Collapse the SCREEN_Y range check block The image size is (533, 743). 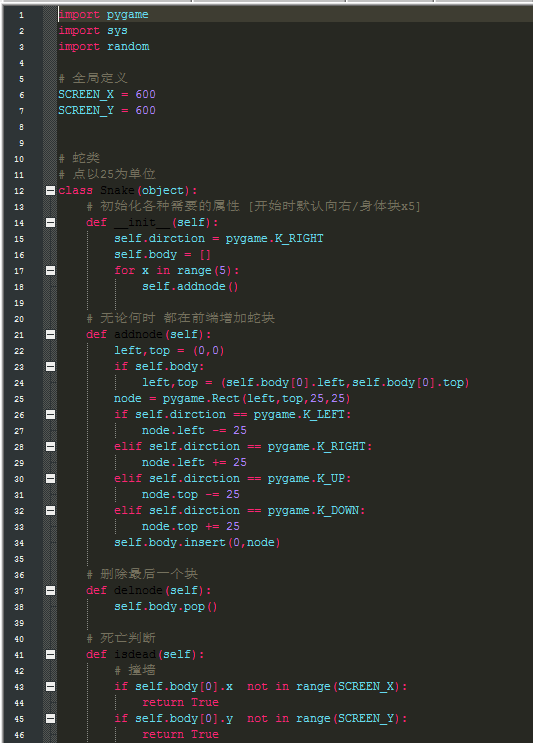pos(50,718)
